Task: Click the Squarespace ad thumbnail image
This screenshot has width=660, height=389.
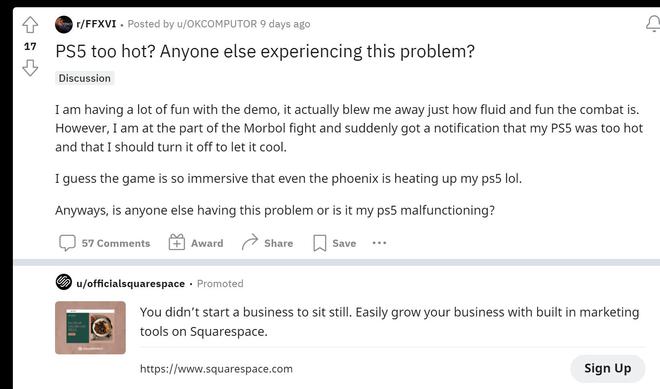Action: (90, 328)
